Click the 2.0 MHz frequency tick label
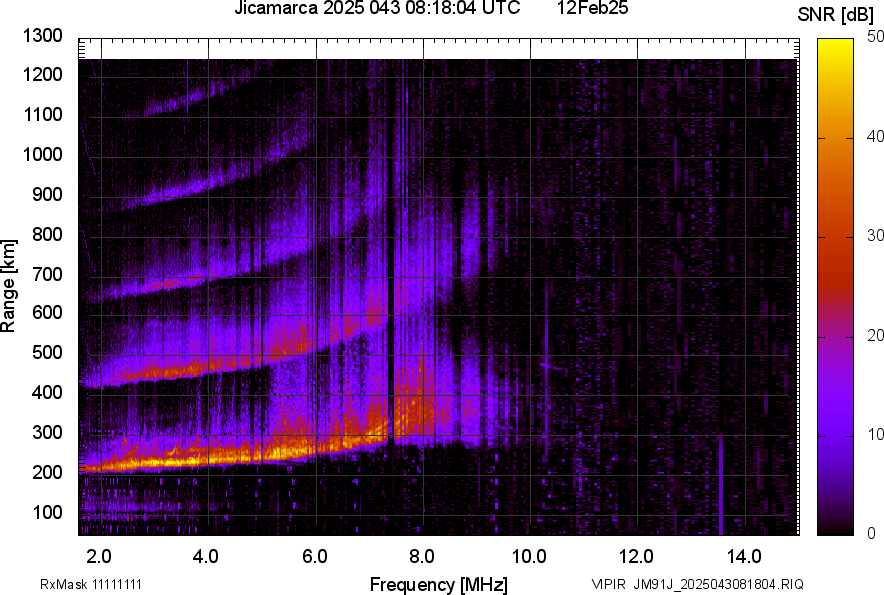Screen dimensions: 884x595 [100, 555]
